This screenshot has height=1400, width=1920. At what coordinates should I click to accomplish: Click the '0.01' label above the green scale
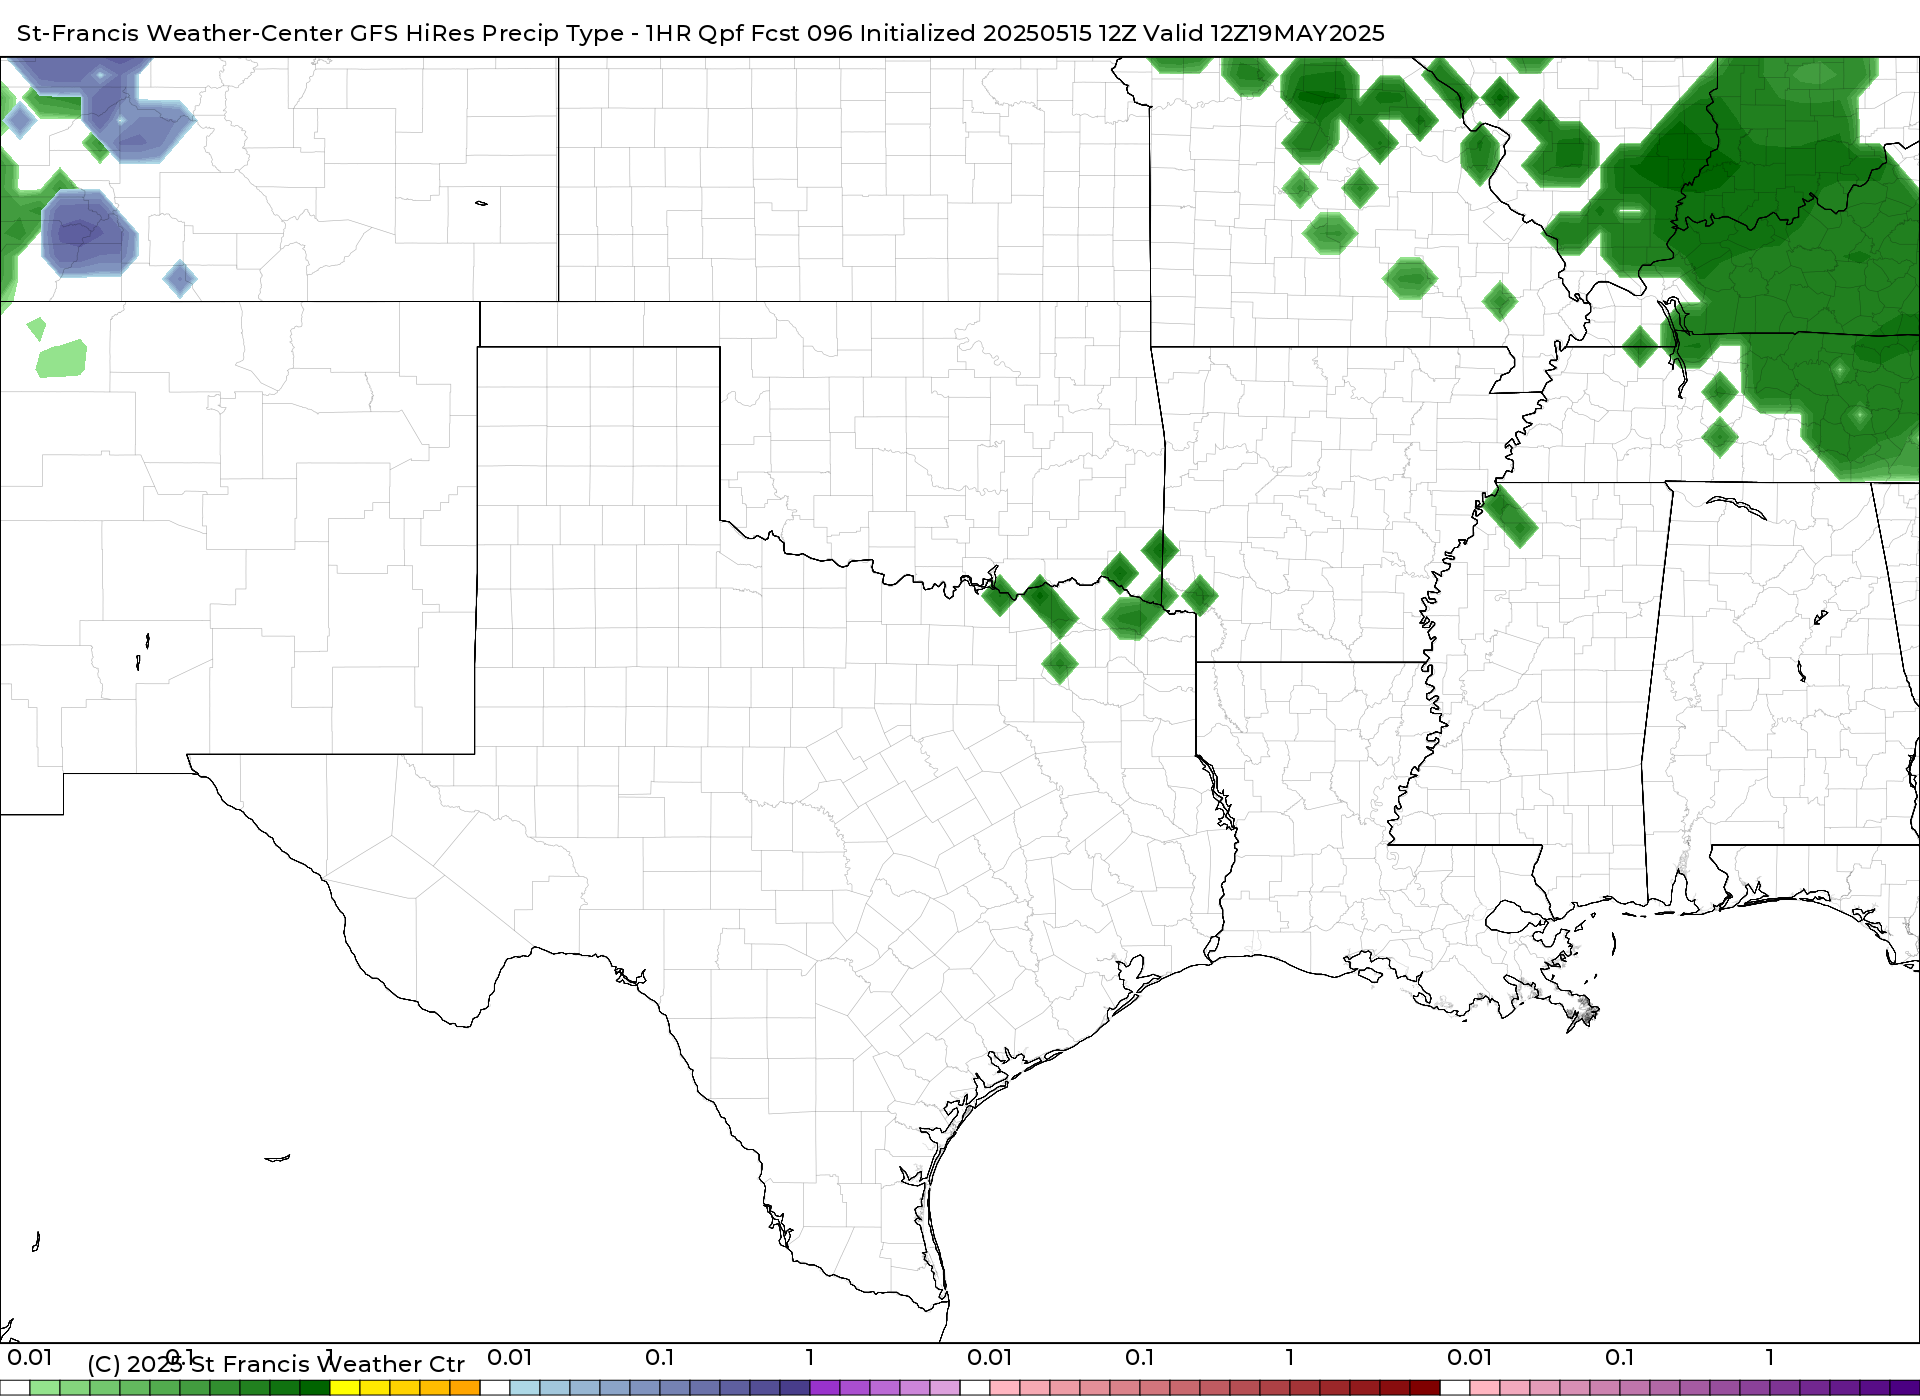[30, 1358]
